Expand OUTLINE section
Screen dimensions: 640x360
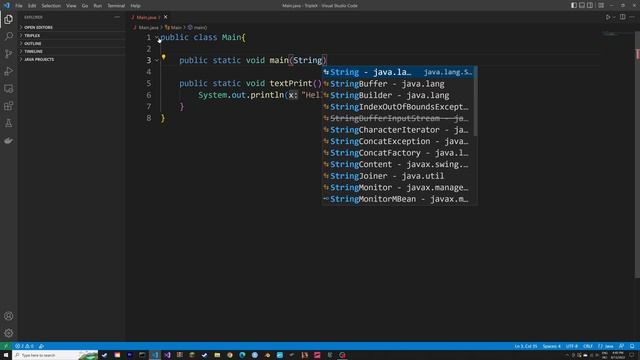pyautogui.click(x=71, y=43)
